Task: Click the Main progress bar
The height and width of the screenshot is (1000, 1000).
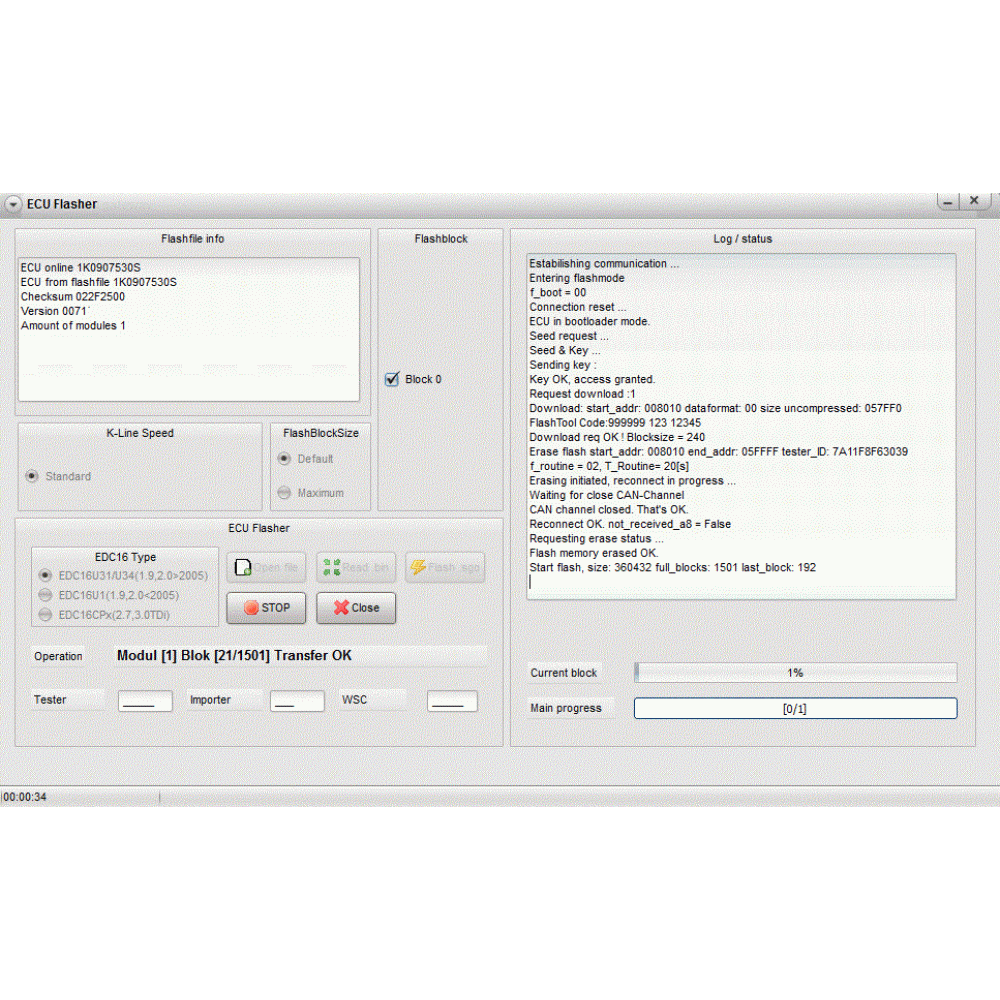Action: [x=795, y=708]
